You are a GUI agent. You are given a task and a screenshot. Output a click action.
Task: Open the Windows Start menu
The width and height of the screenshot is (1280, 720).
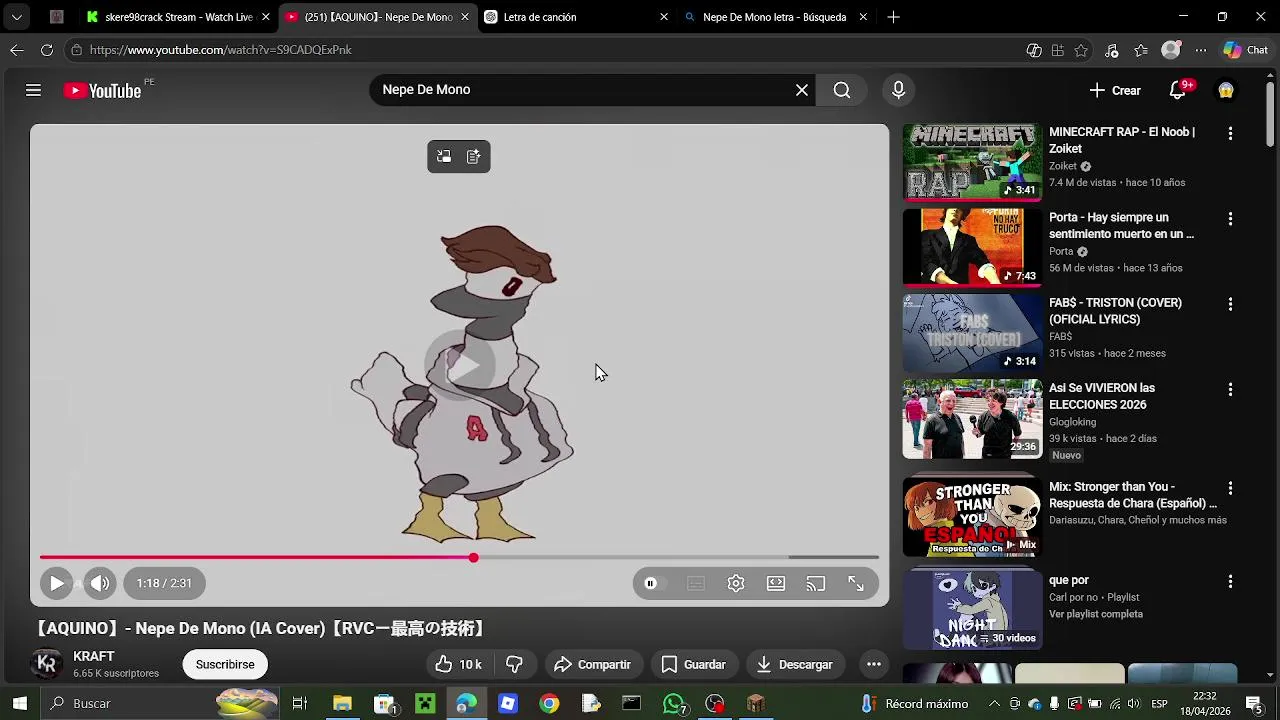point(19,703)
